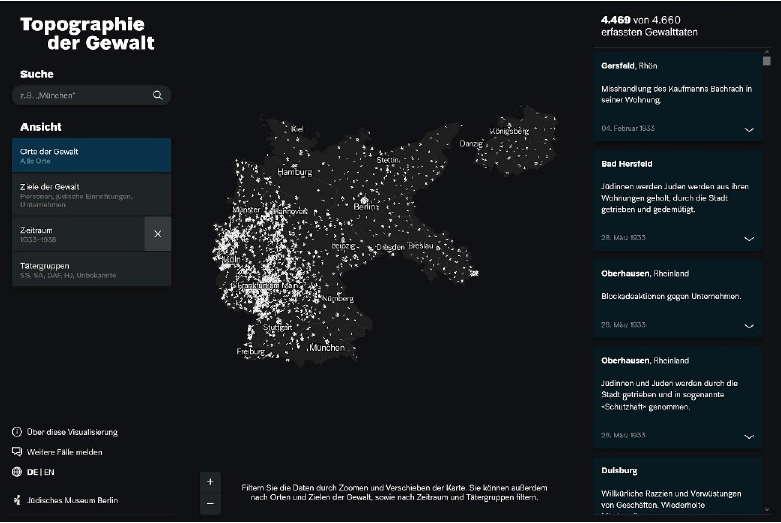Click the Jüdisches Museum Berlin logo icon
The width and height of the screenshot is (781, 523).
17,500
